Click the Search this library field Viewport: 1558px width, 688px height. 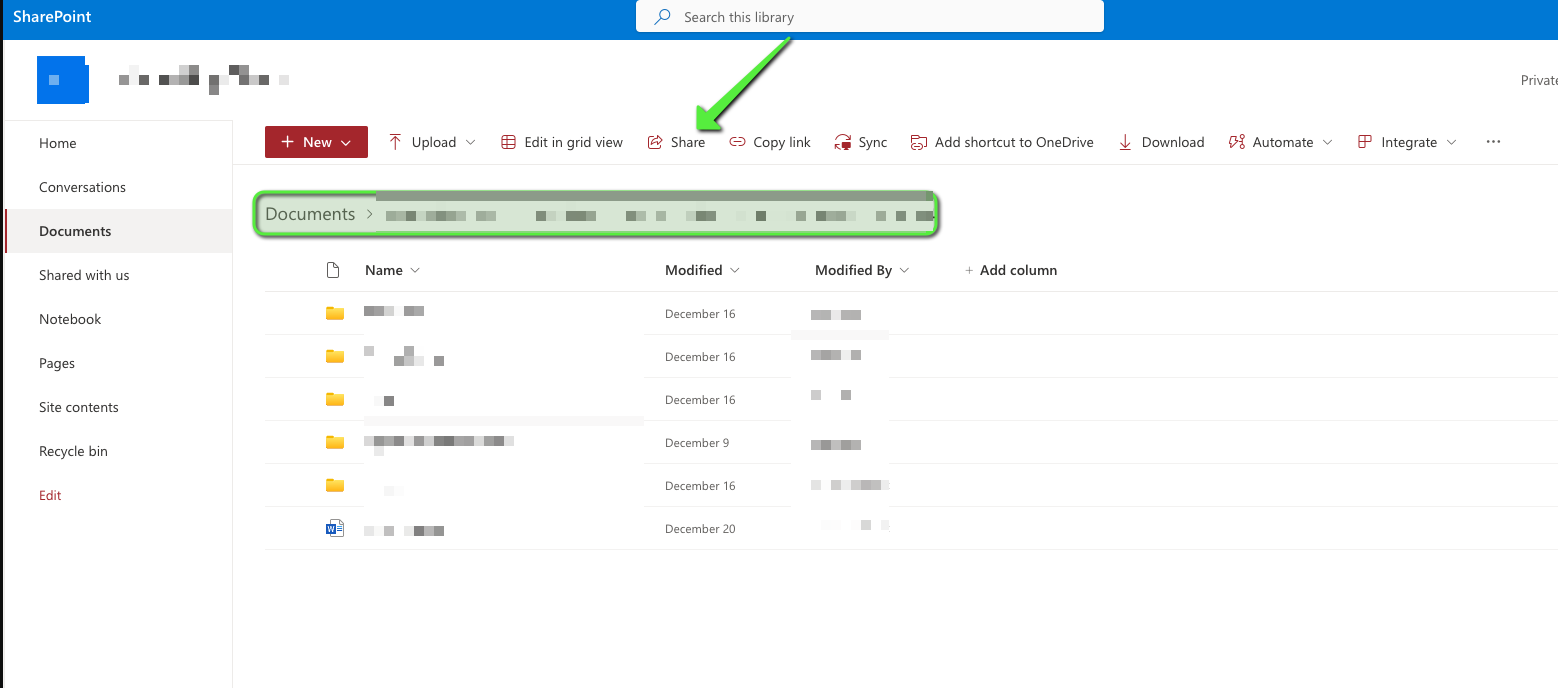[x=870, y=17]
